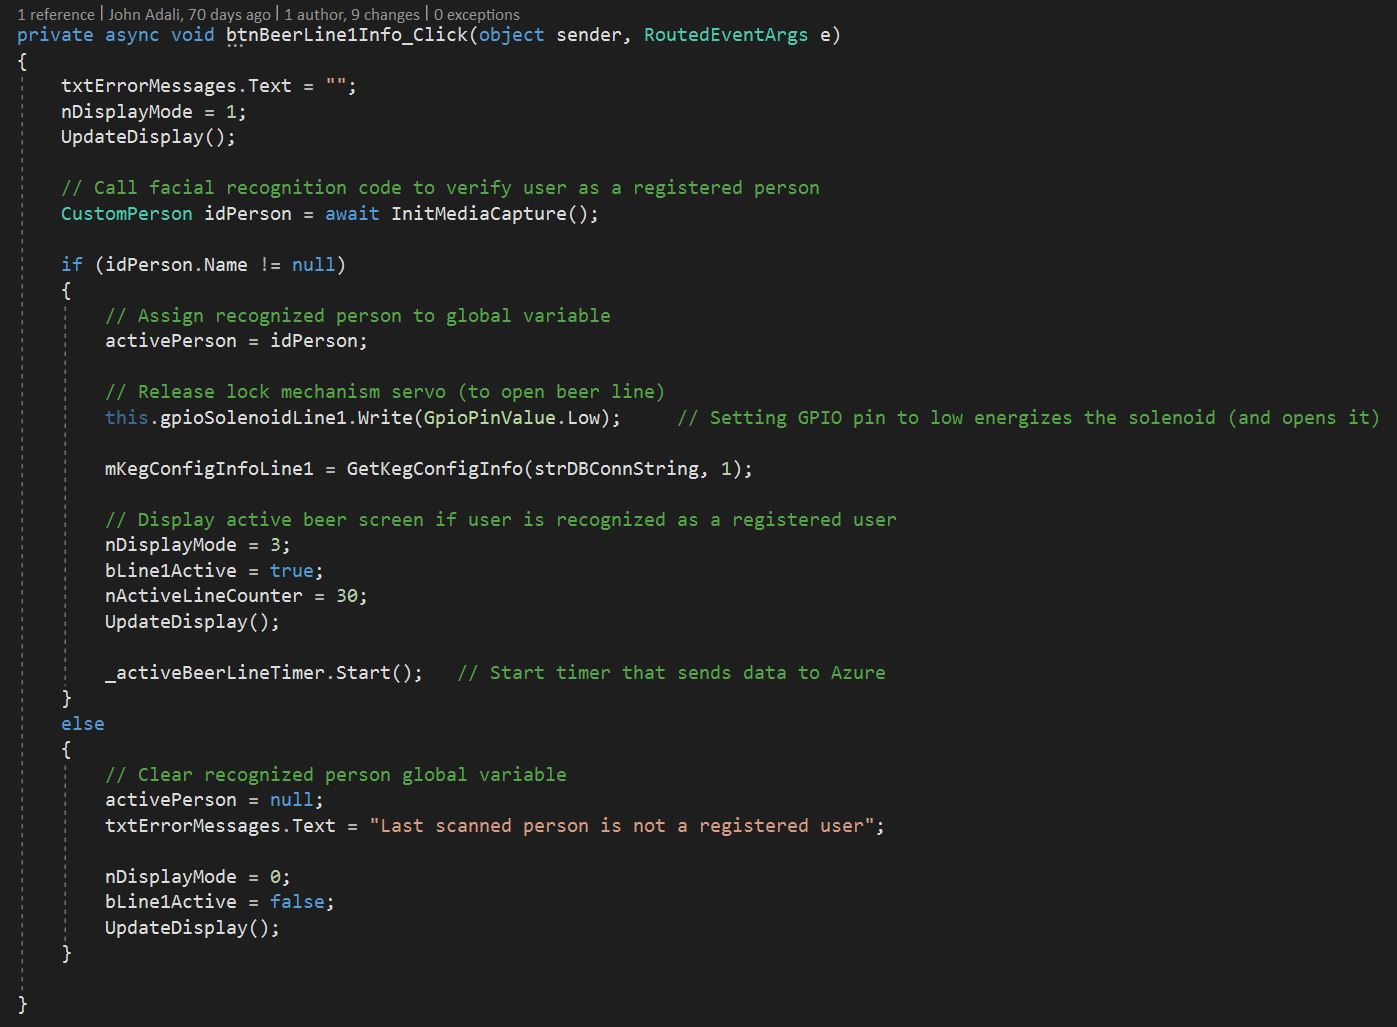Click the InitMediaCapture() method call
1397x1027 pixels.
click(494, 214)
